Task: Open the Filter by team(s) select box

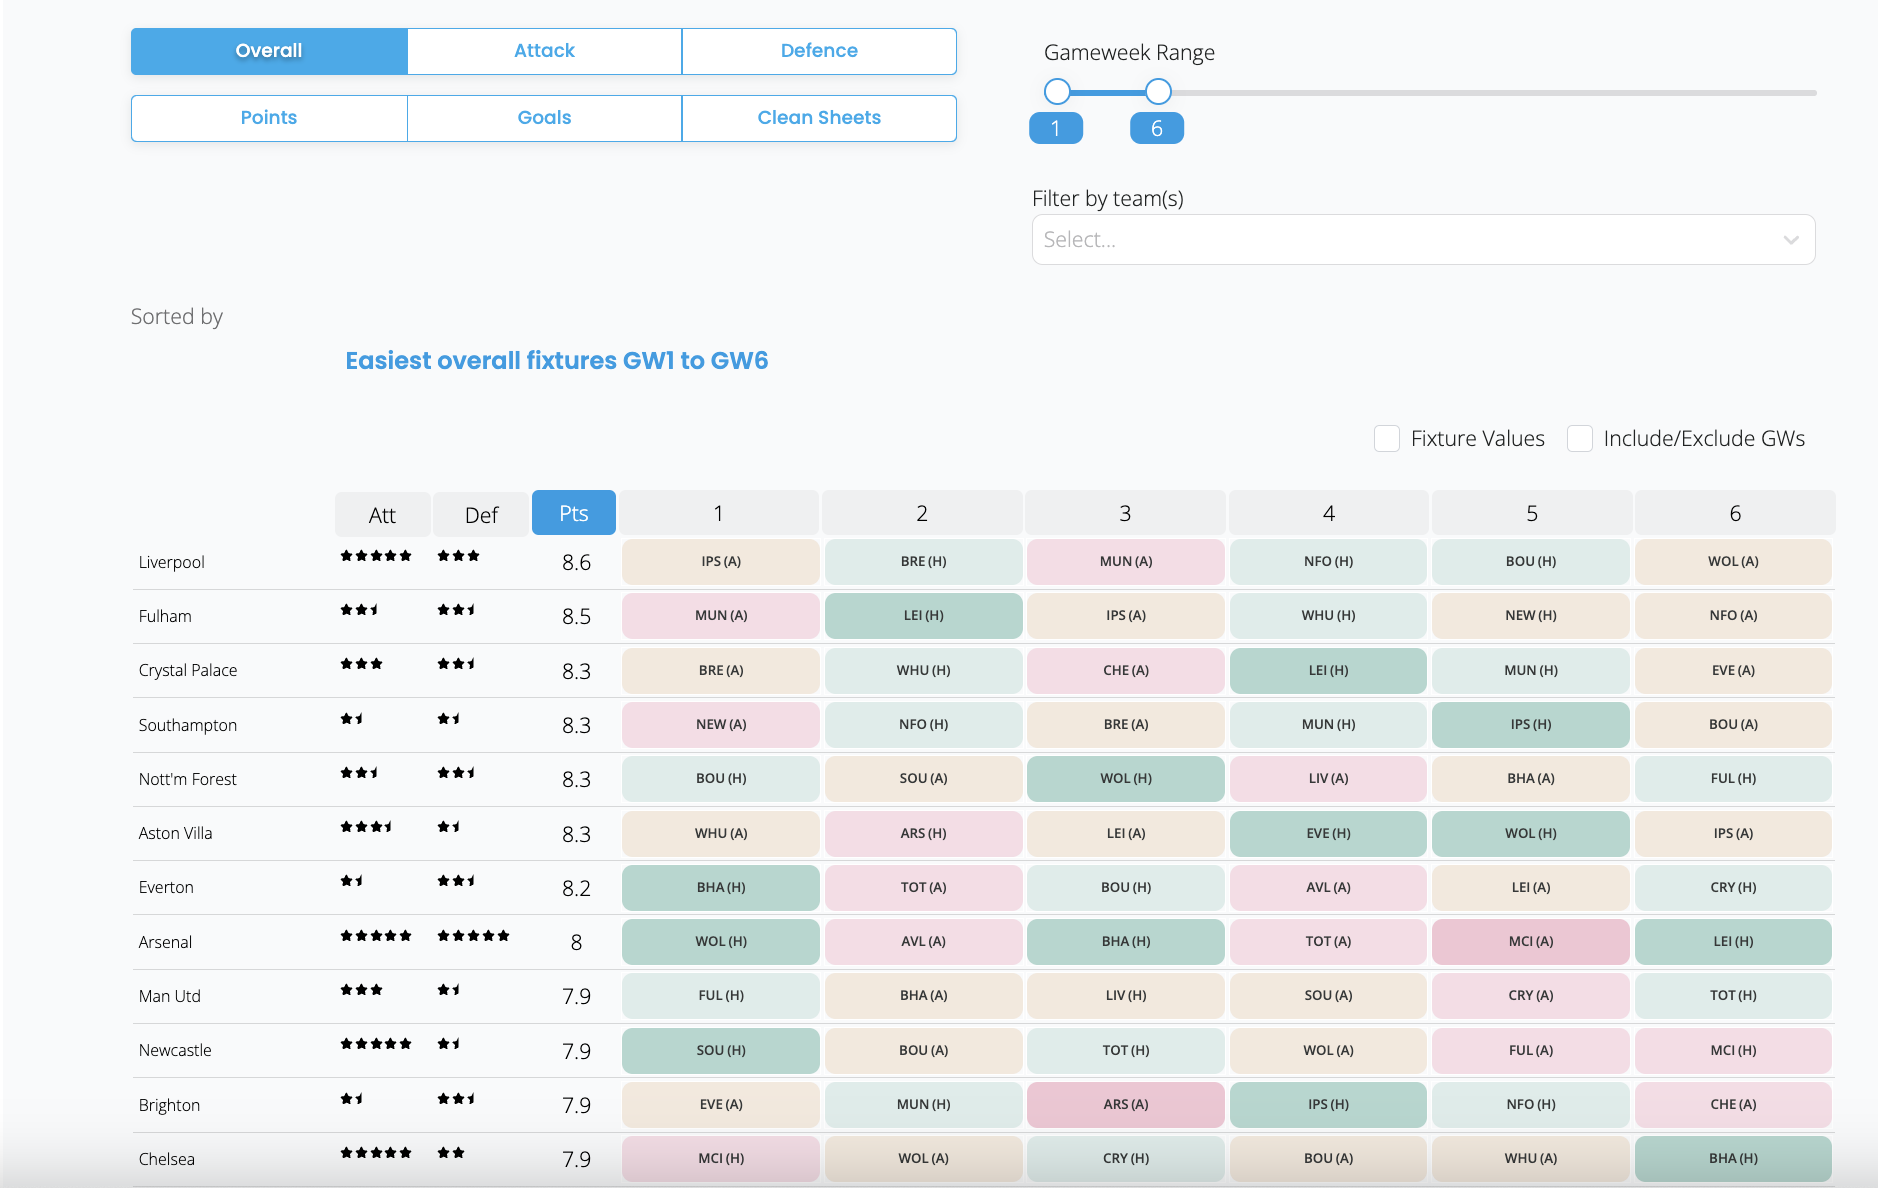Action: point(1423,240)
